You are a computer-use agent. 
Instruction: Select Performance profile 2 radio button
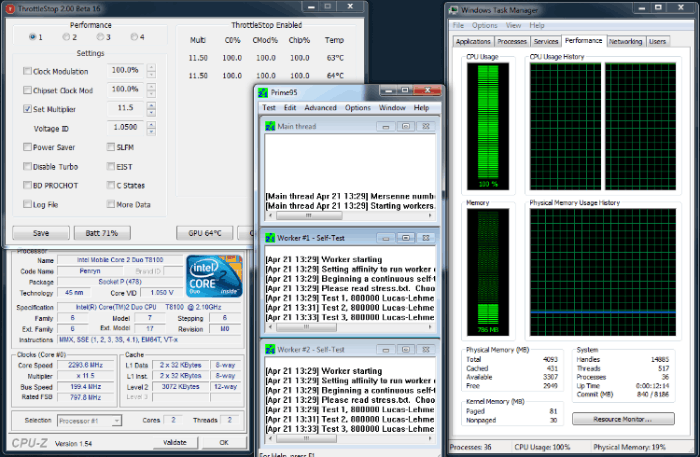[66, 37]
